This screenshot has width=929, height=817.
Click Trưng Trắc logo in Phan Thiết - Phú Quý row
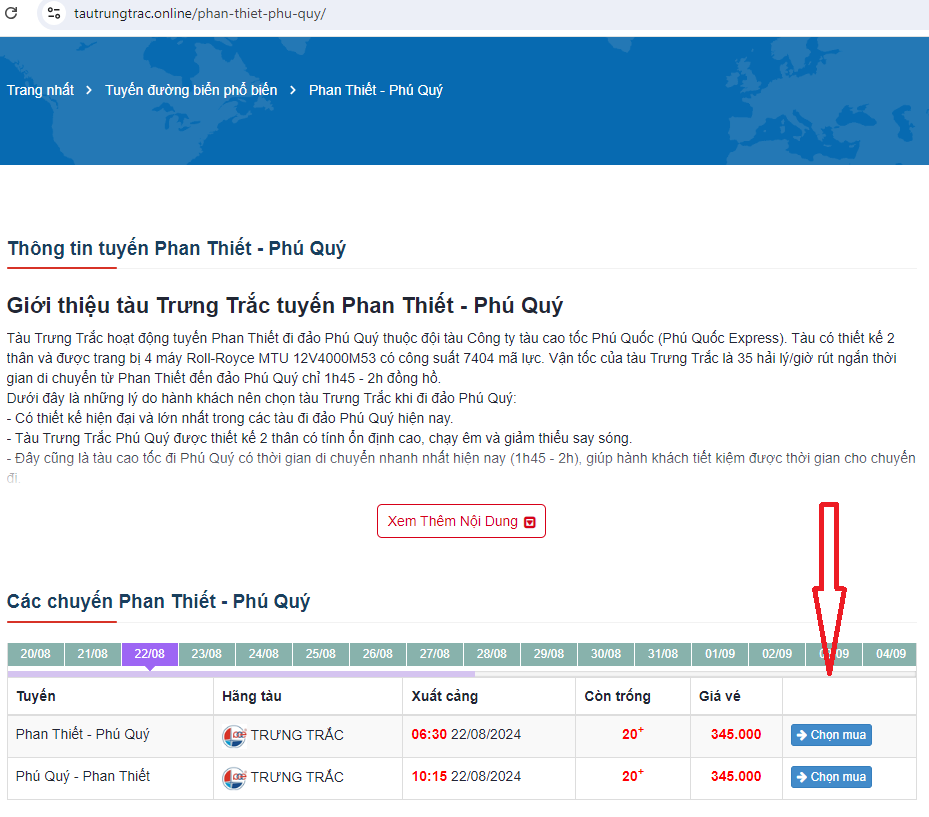[x=234, y=735]
